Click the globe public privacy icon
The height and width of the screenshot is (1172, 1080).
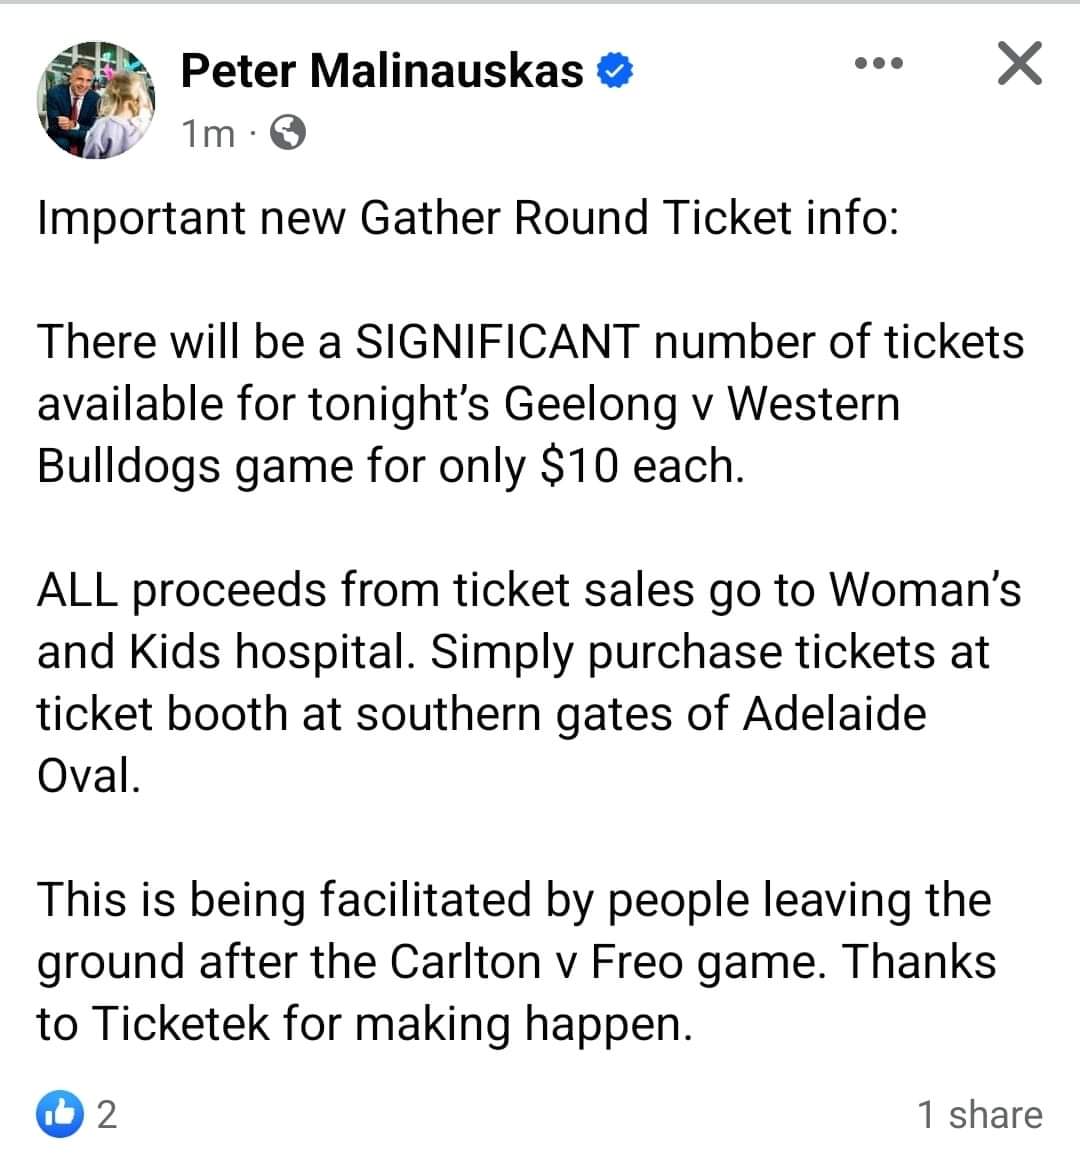pos(288,132)
